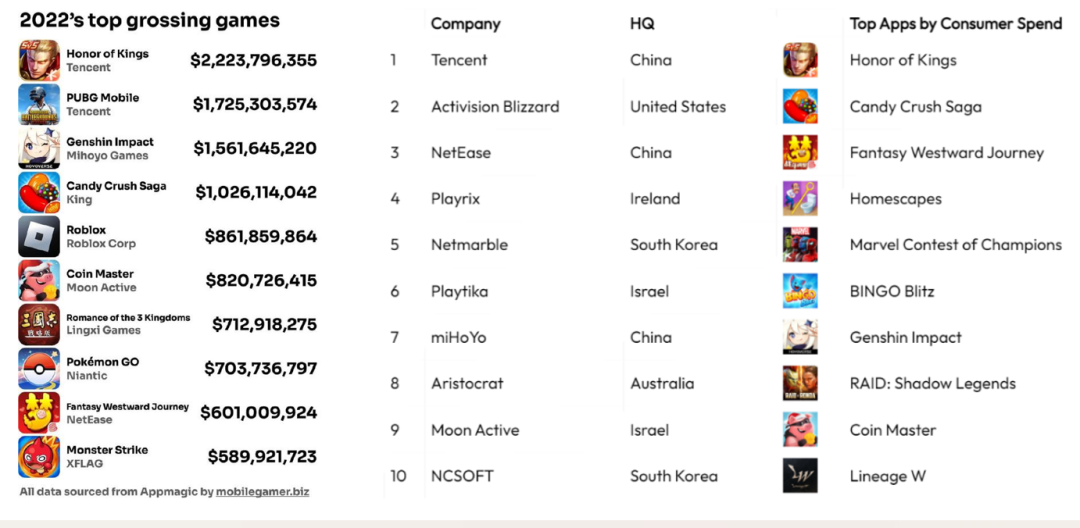This screenshot has height=528, width=1080.
Task: Select Marvel Contest of Champions icon
Action: pyautogui.click(x=800, y=245)
